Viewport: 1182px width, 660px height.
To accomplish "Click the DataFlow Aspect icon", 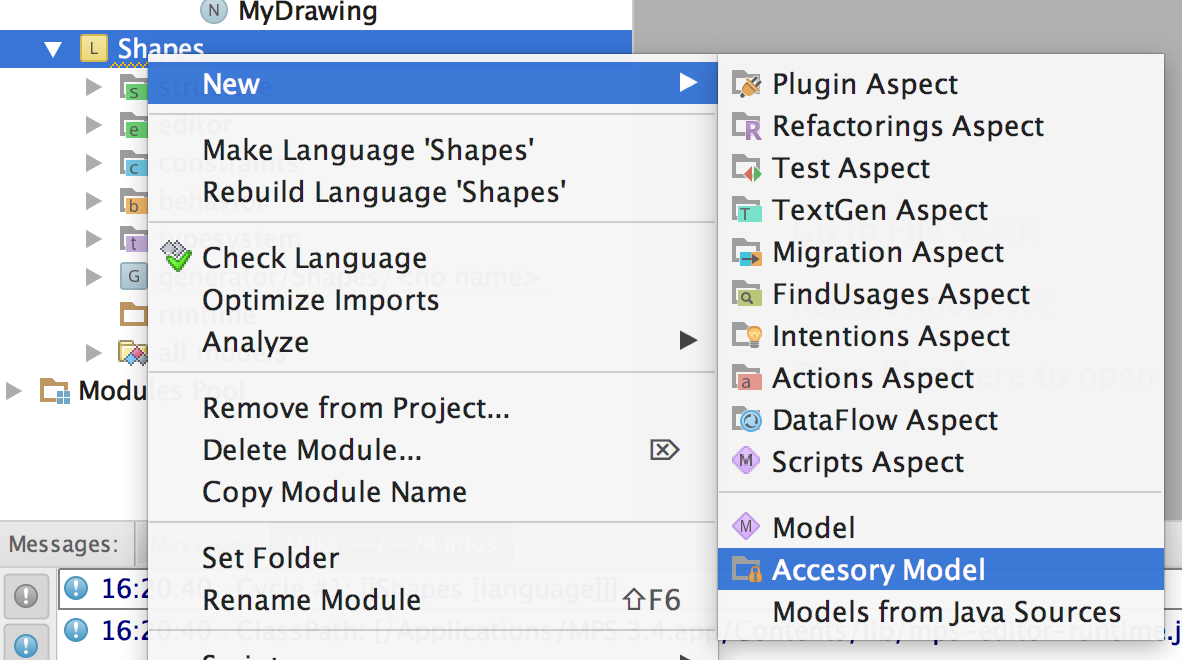I will (x=747, y=421).
